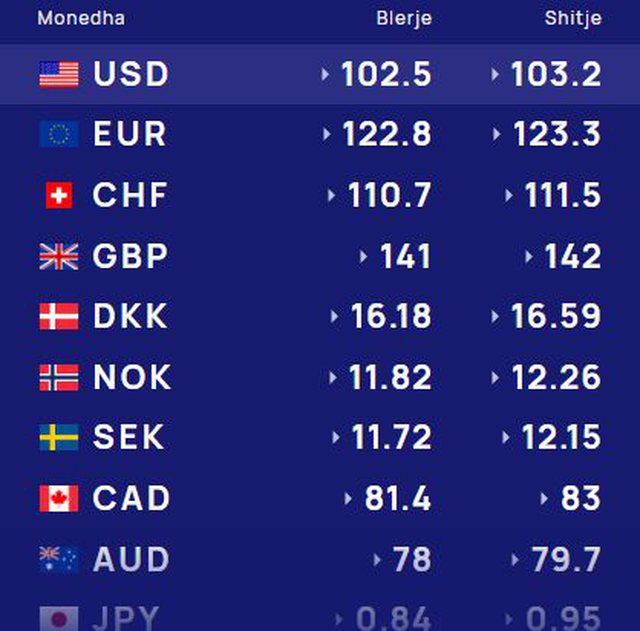Image resolution: width=640 pixels, height=631 pixels.
Task: Click the European Union flag icon
Action: click(59, 135)
